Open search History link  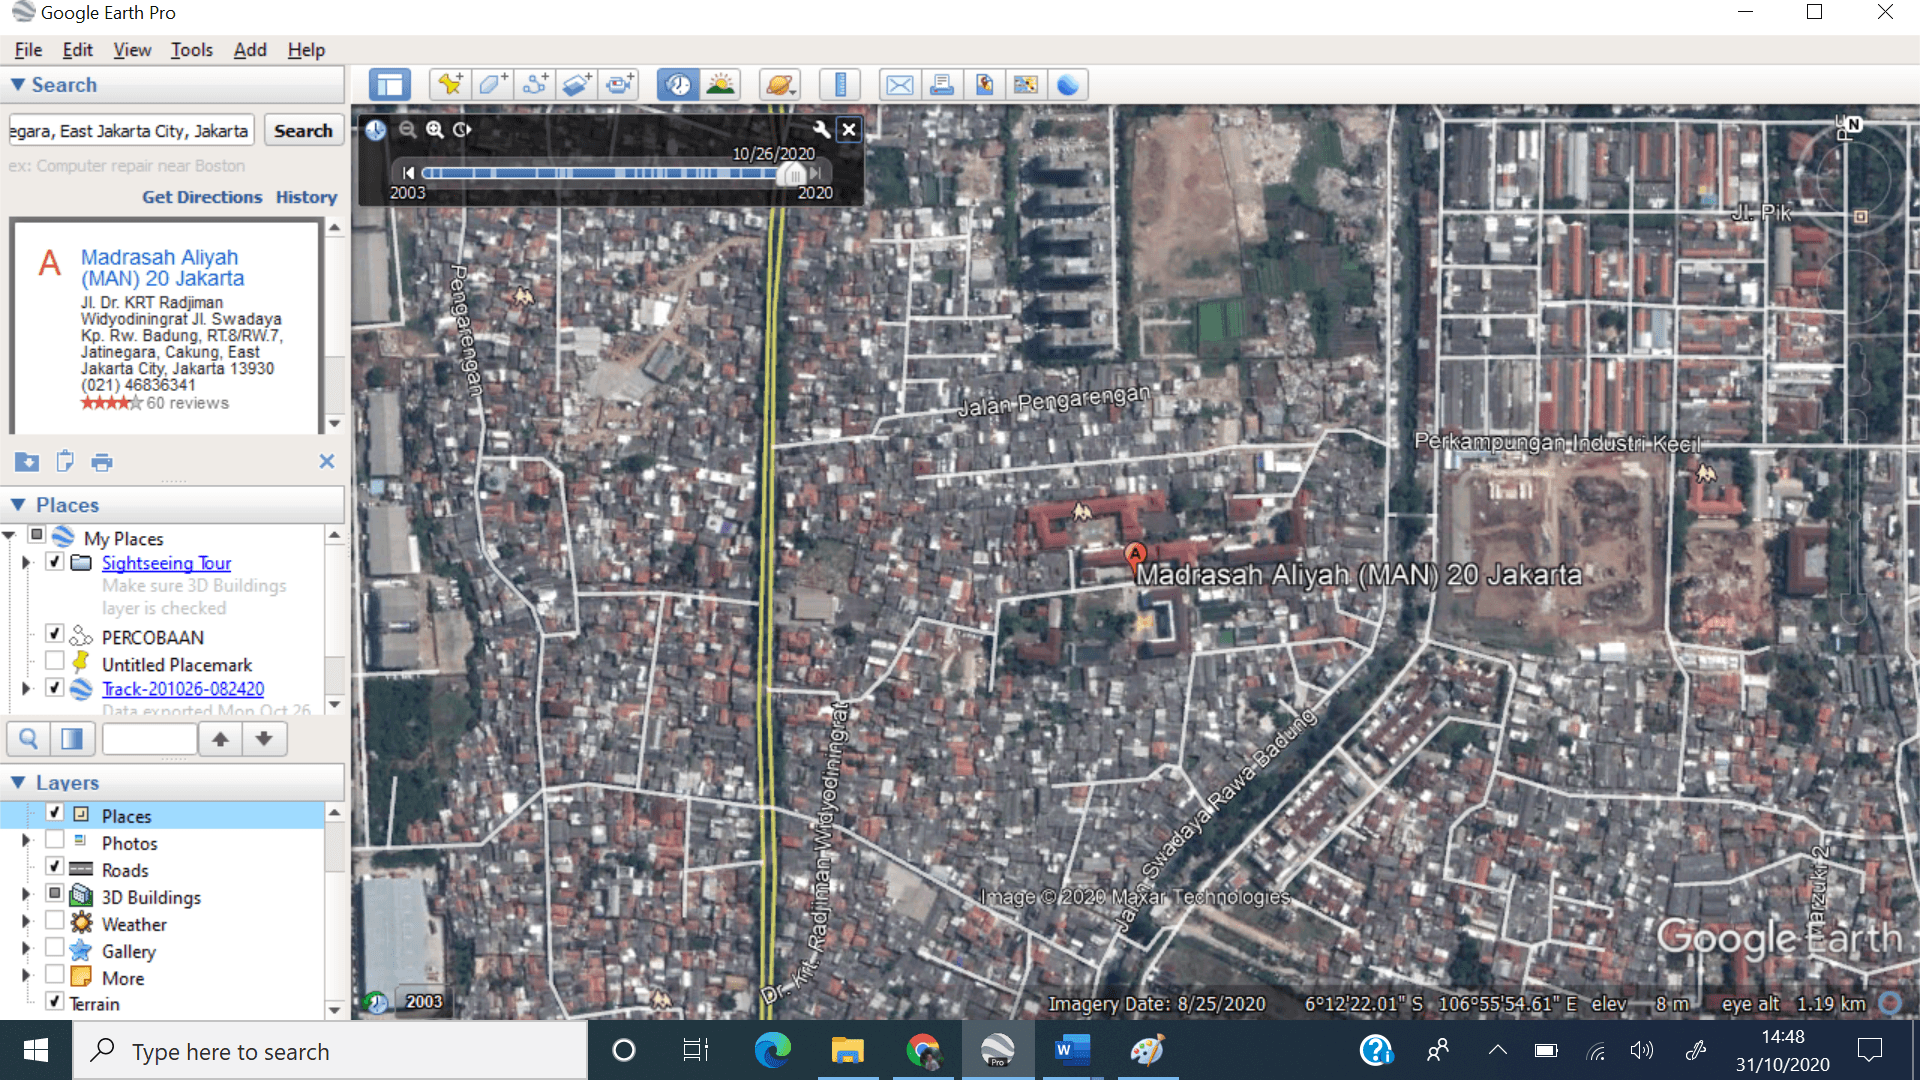coord(306,197)
